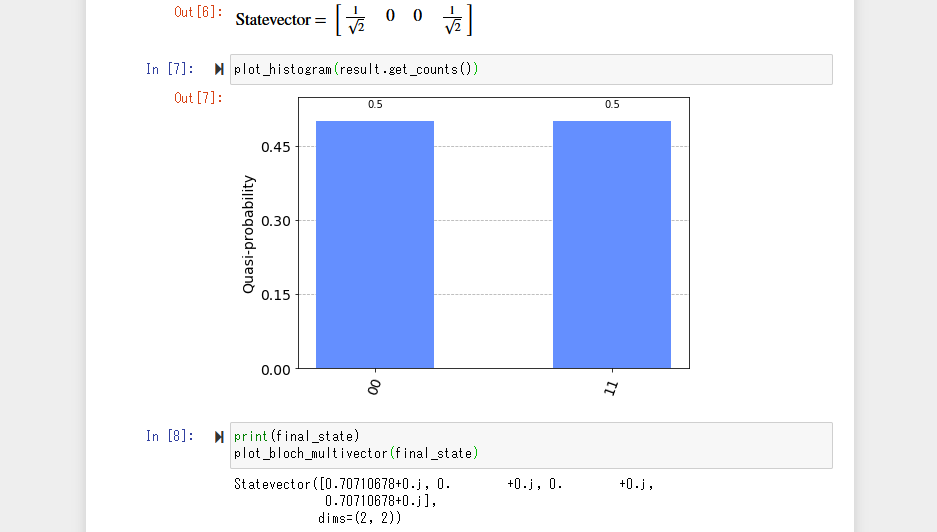
Task: Click into the plot_histogram code cell
Action: [x=530, y=70]
